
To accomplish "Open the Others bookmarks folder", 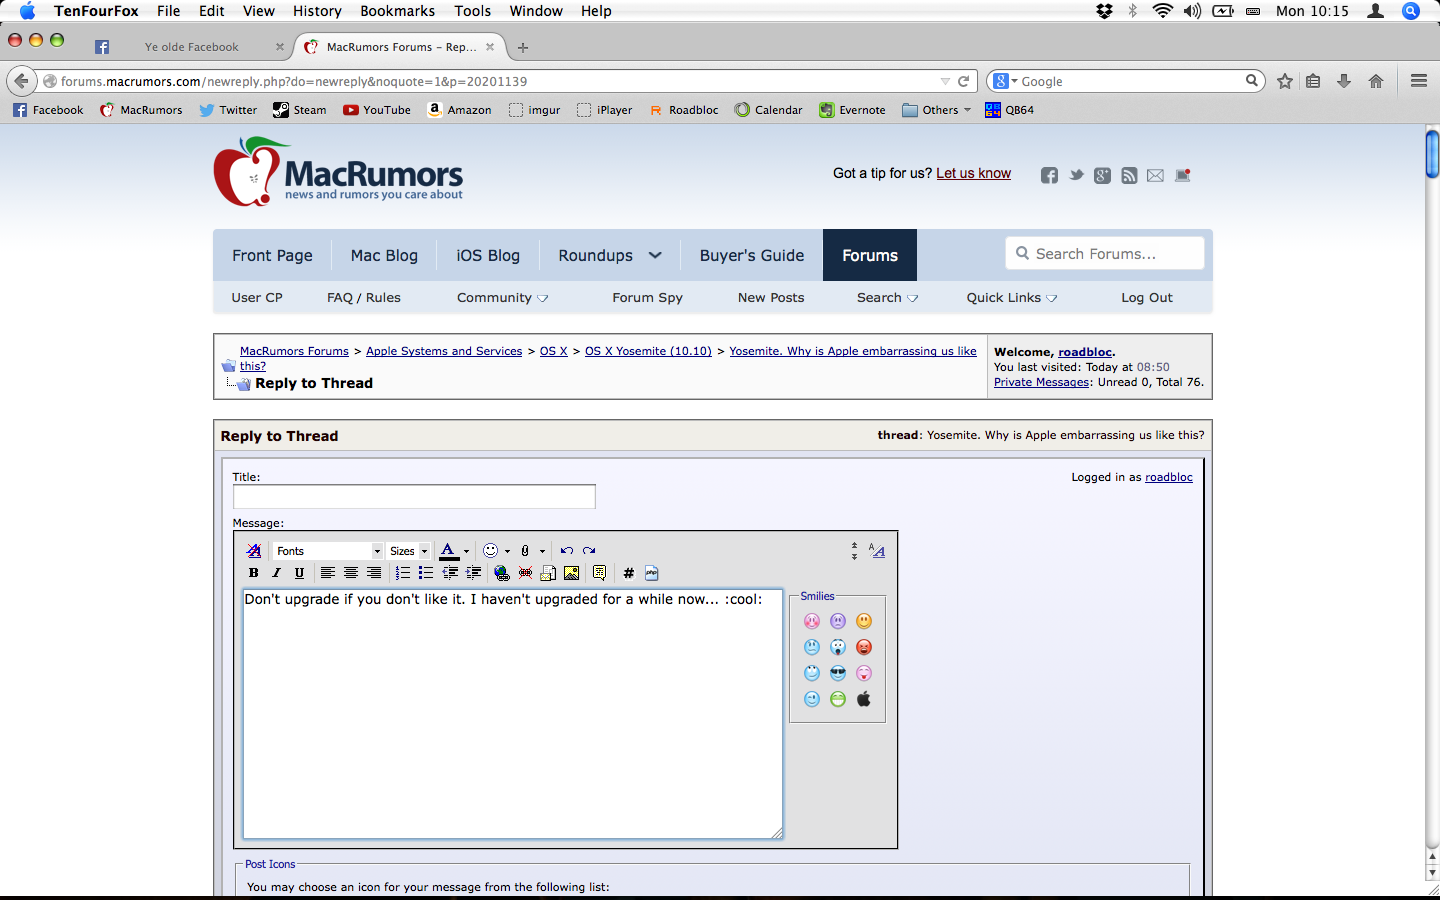I will coord(937,110).
